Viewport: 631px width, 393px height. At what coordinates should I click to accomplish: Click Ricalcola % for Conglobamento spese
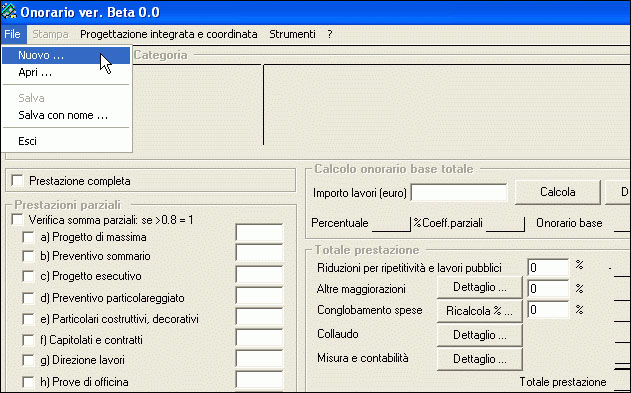click(480, 311)
